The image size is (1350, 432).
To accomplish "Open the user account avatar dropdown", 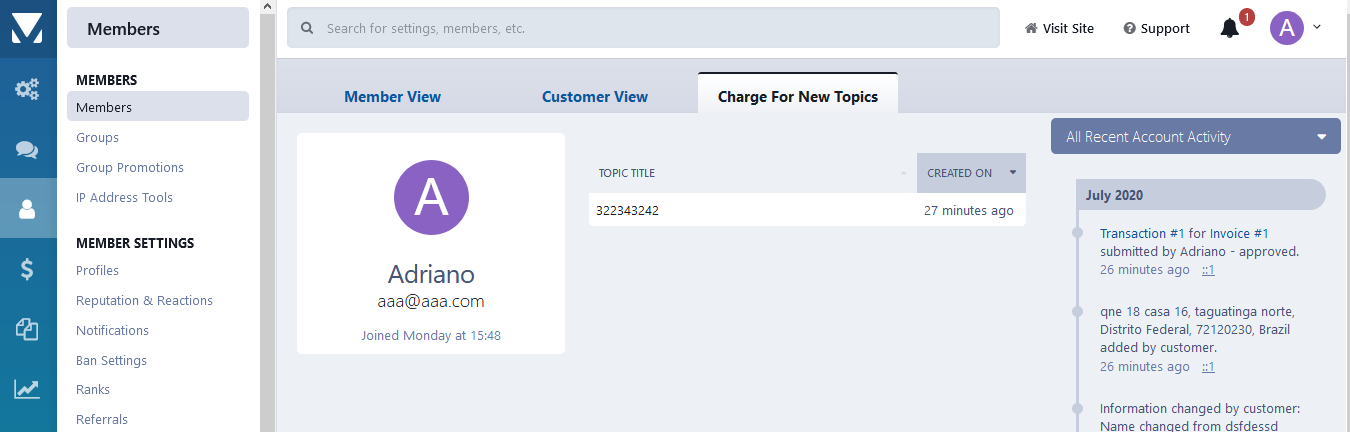I will pyautogui.click(x=1296, y=28).
